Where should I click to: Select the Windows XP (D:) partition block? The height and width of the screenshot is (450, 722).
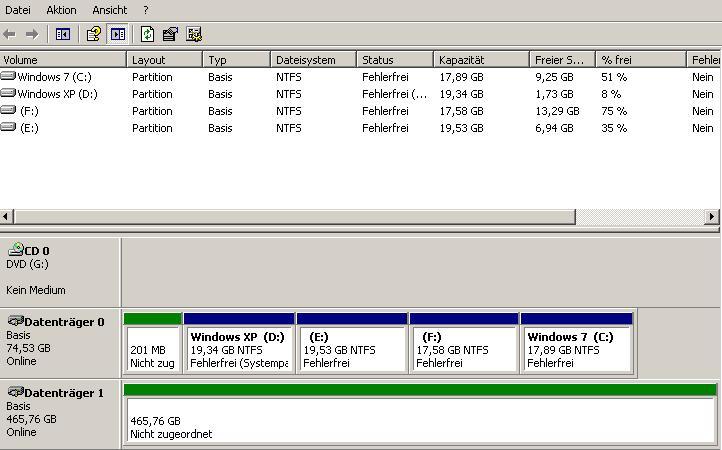click(239, 343)
